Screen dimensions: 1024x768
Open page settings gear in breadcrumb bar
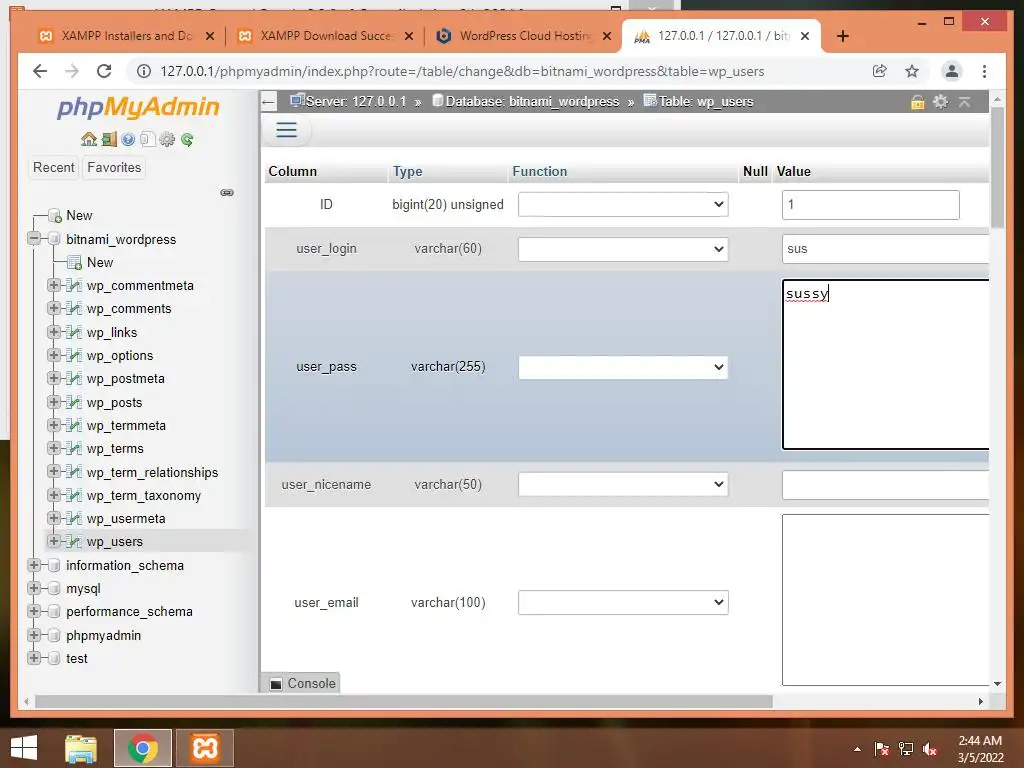pos(940,102)
